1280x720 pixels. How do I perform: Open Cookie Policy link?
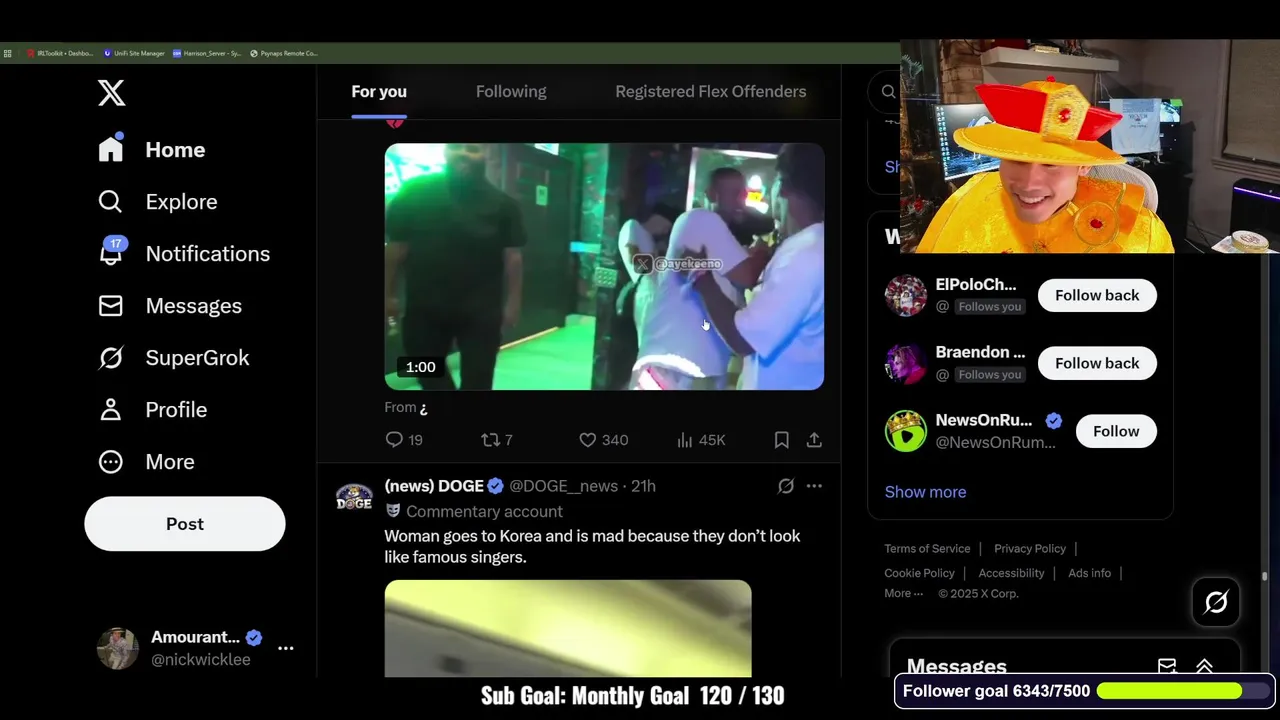point(919,573)
